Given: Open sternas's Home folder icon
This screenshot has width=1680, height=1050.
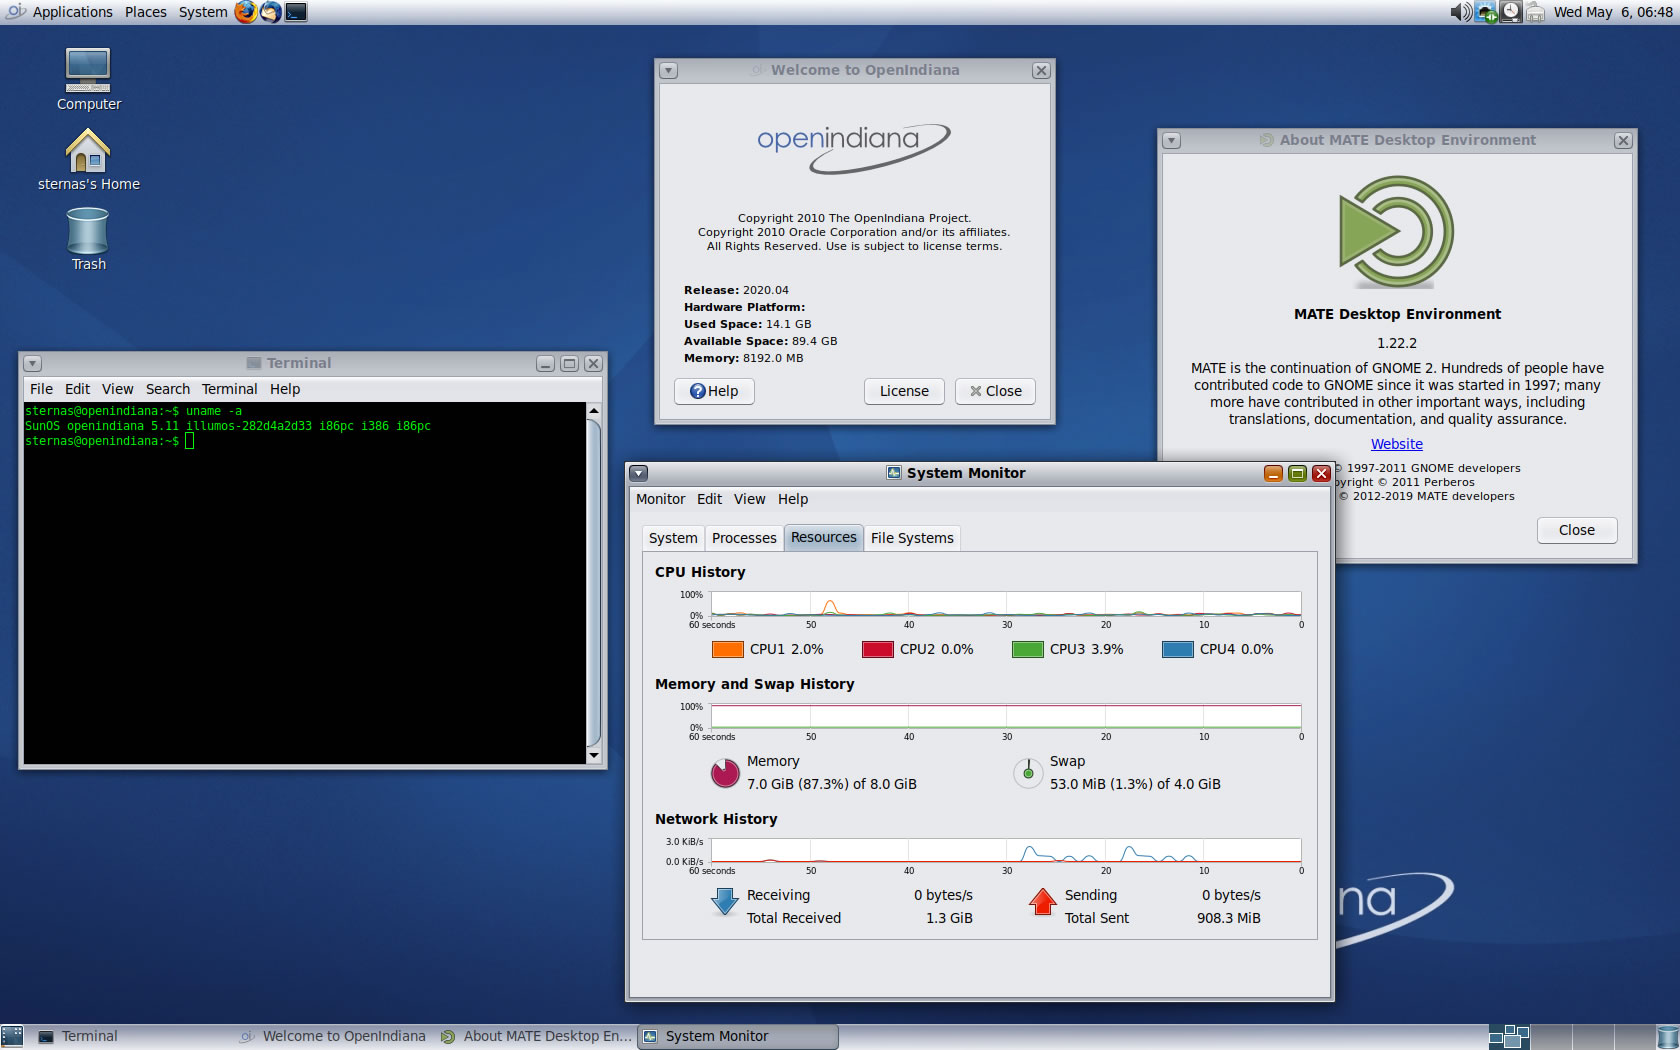Looking at the screenshot, I should 88,160.
